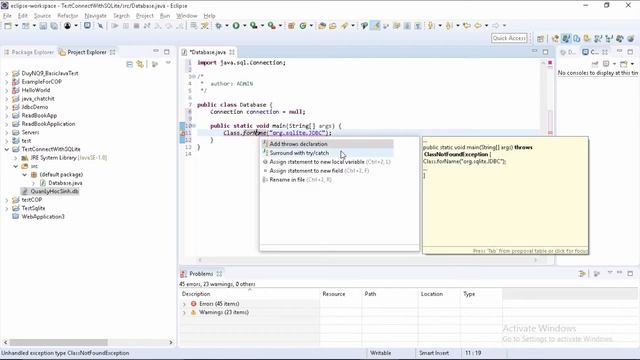Open the Window menu
This screenshot has width=640, height=360.
[187, 16]
